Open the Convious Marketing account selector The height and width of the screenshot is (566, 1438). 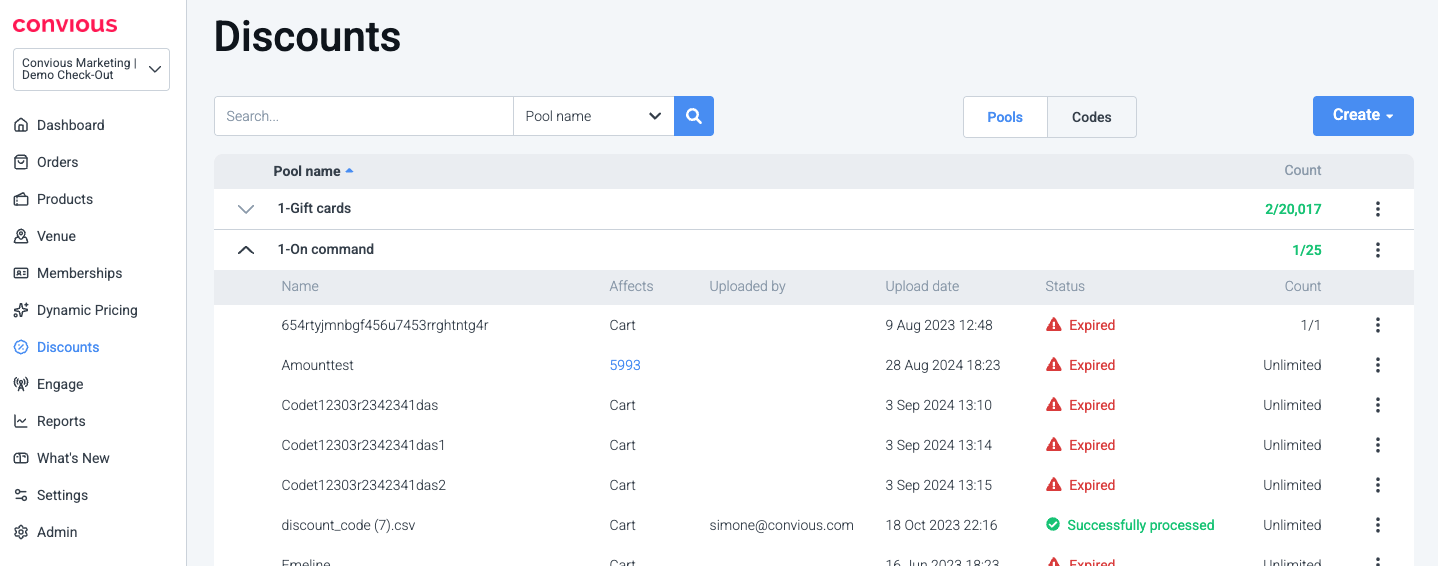pos(91,69)
